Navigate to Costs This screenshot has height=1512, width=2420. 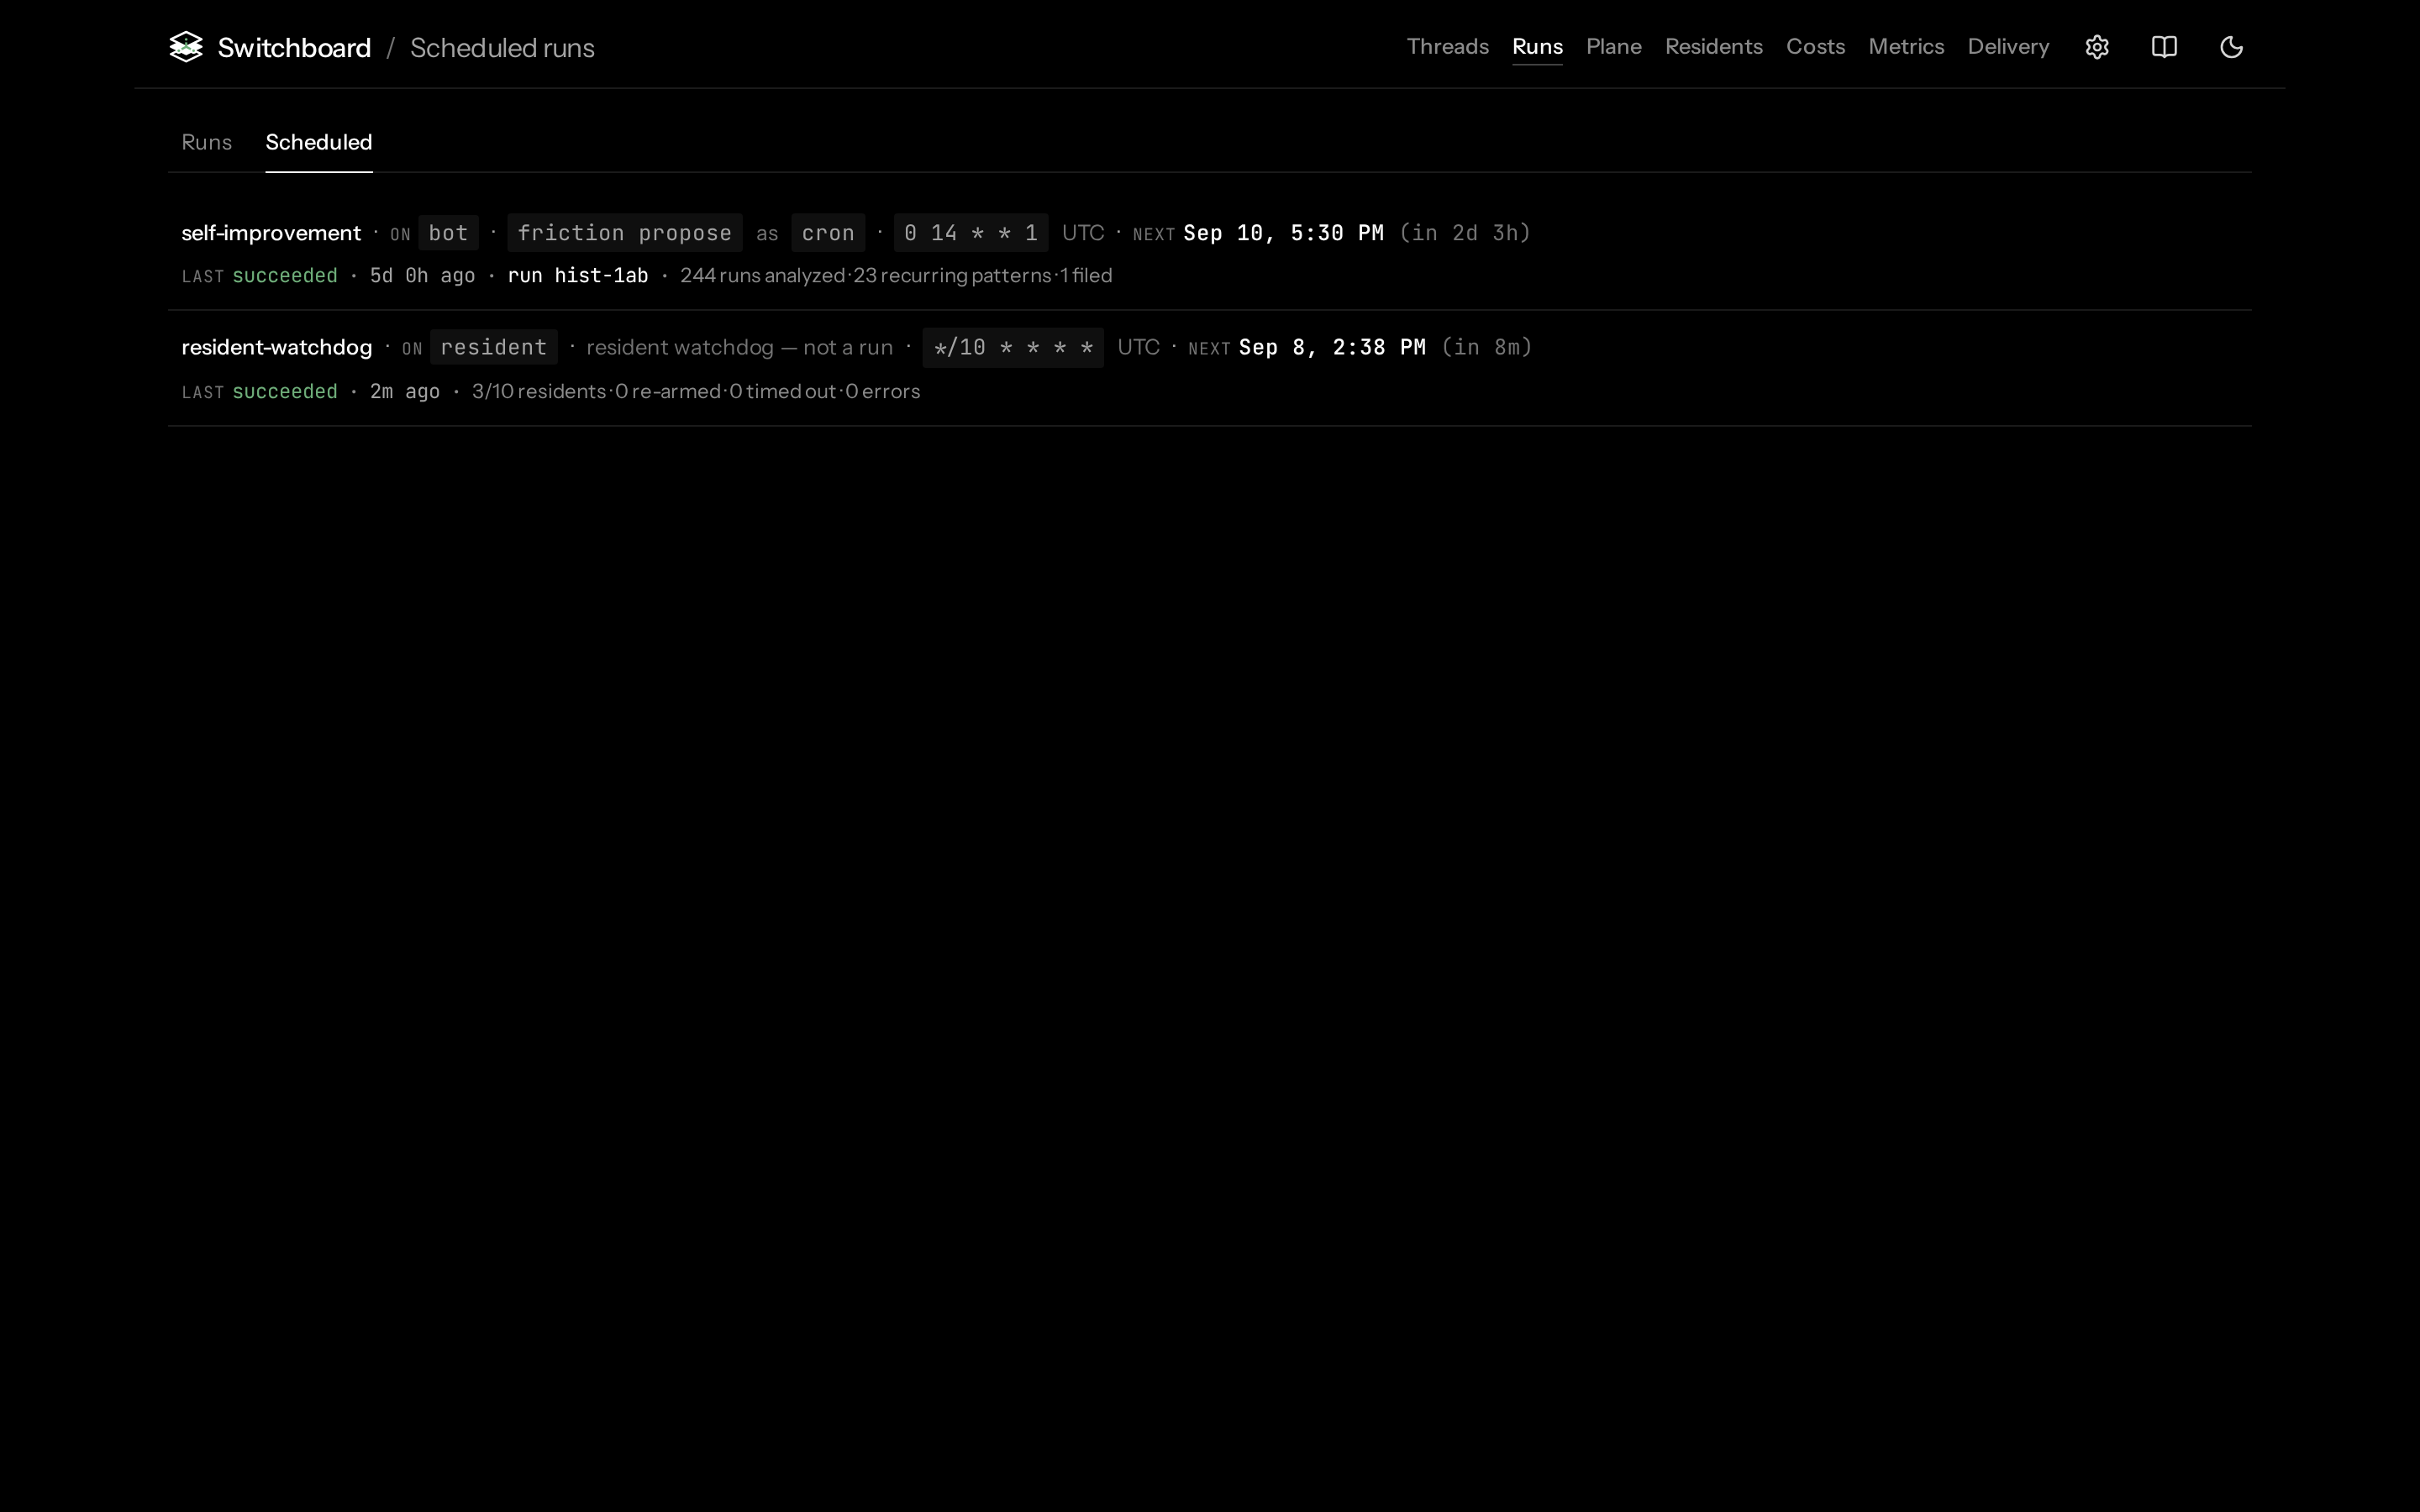(1815, 47)
